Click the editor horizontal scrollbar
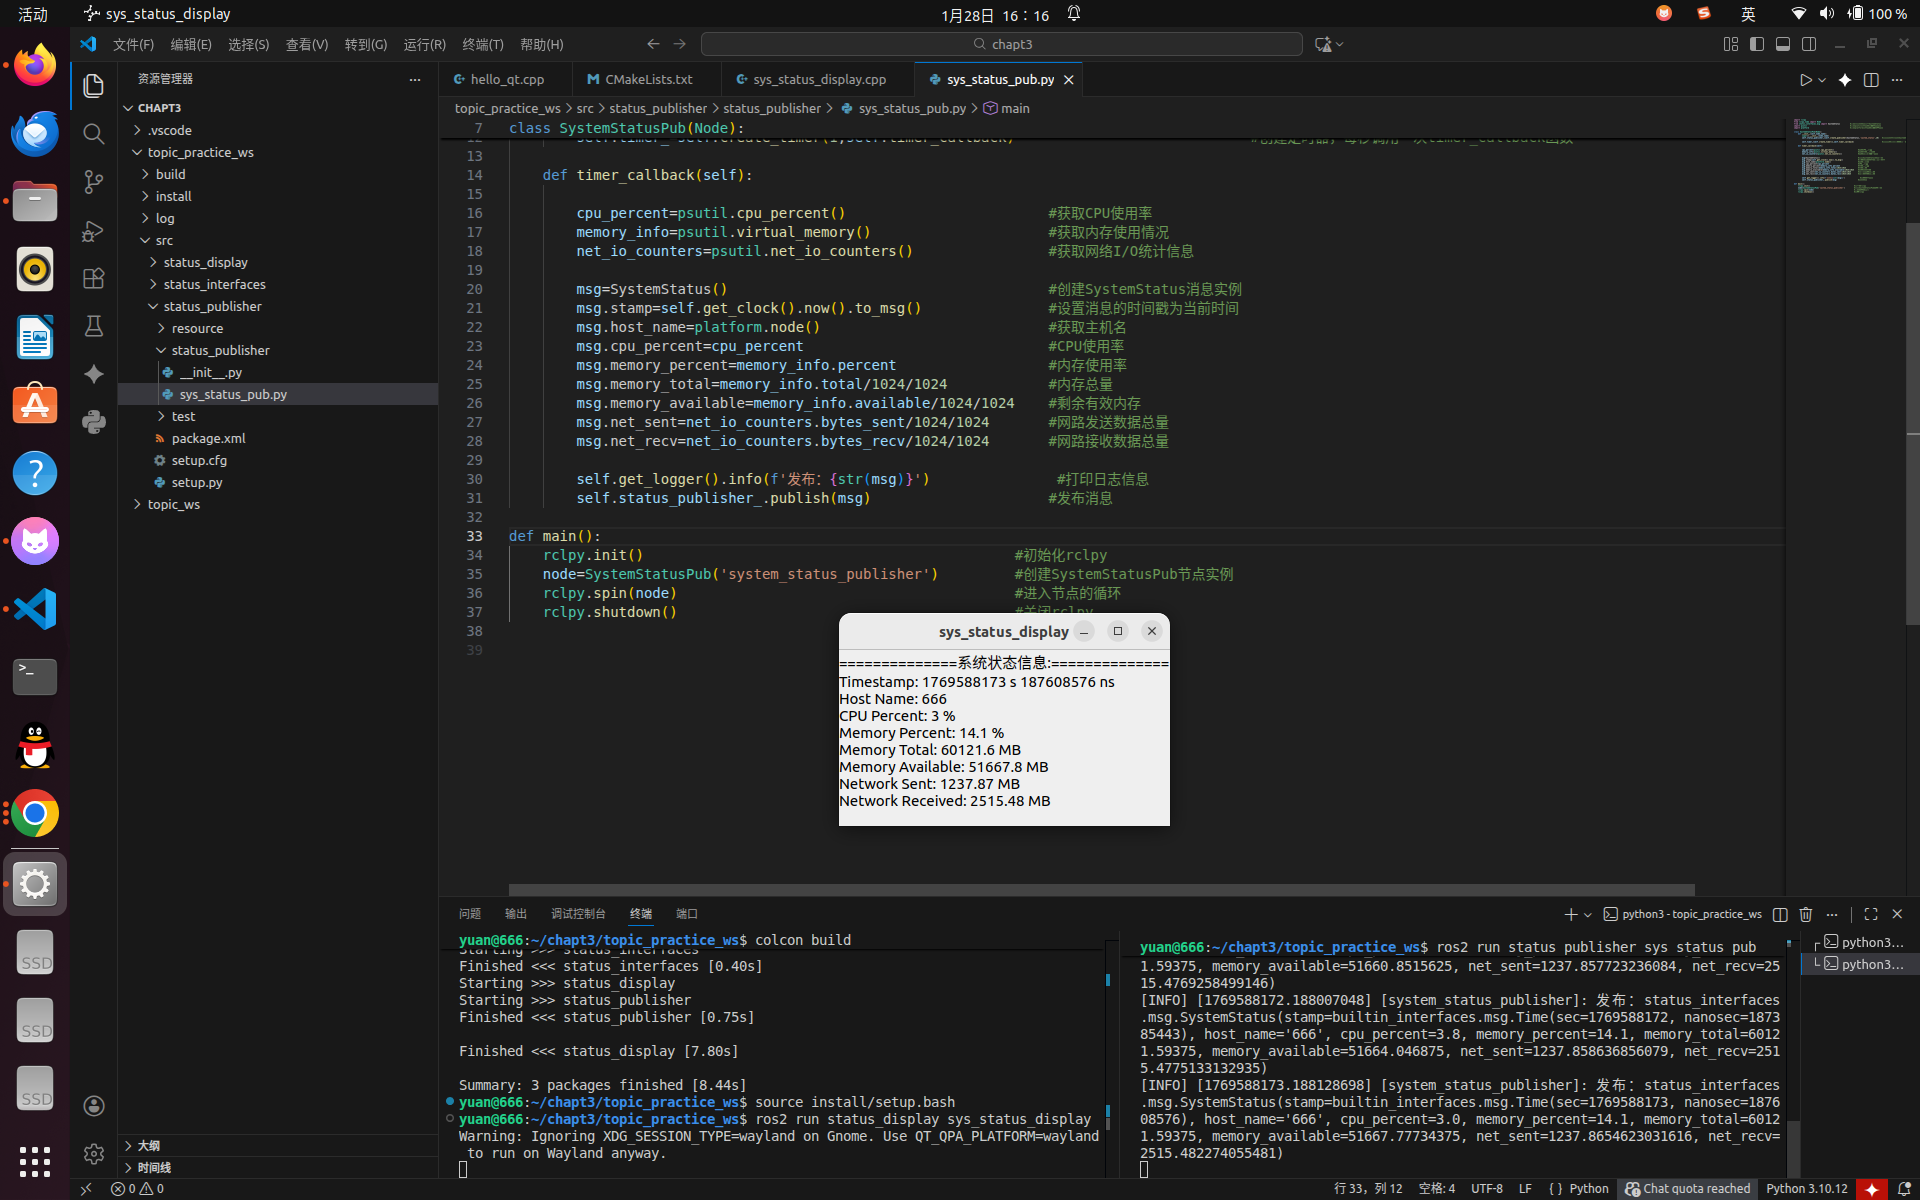This screenshot has height=1200, width=1920. (1101, 890)
